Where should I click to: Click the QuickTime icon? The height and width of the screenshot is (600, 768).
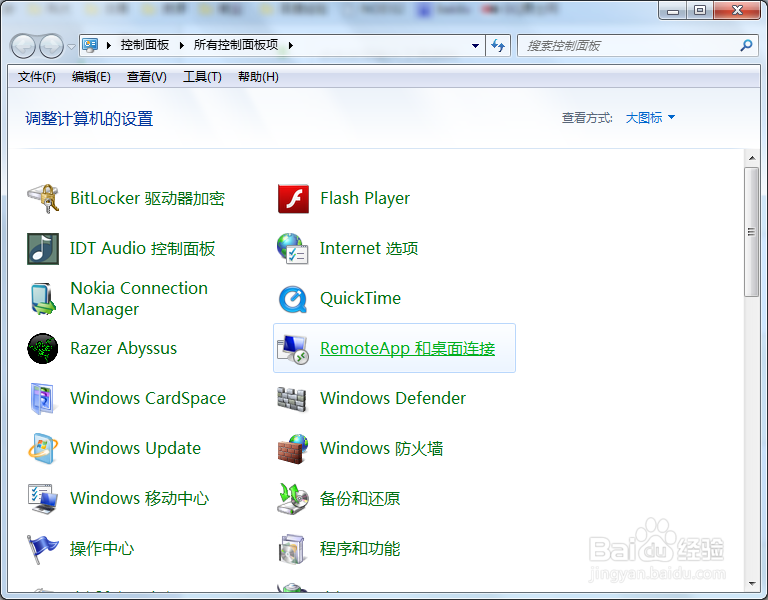(x=293, y=299)
